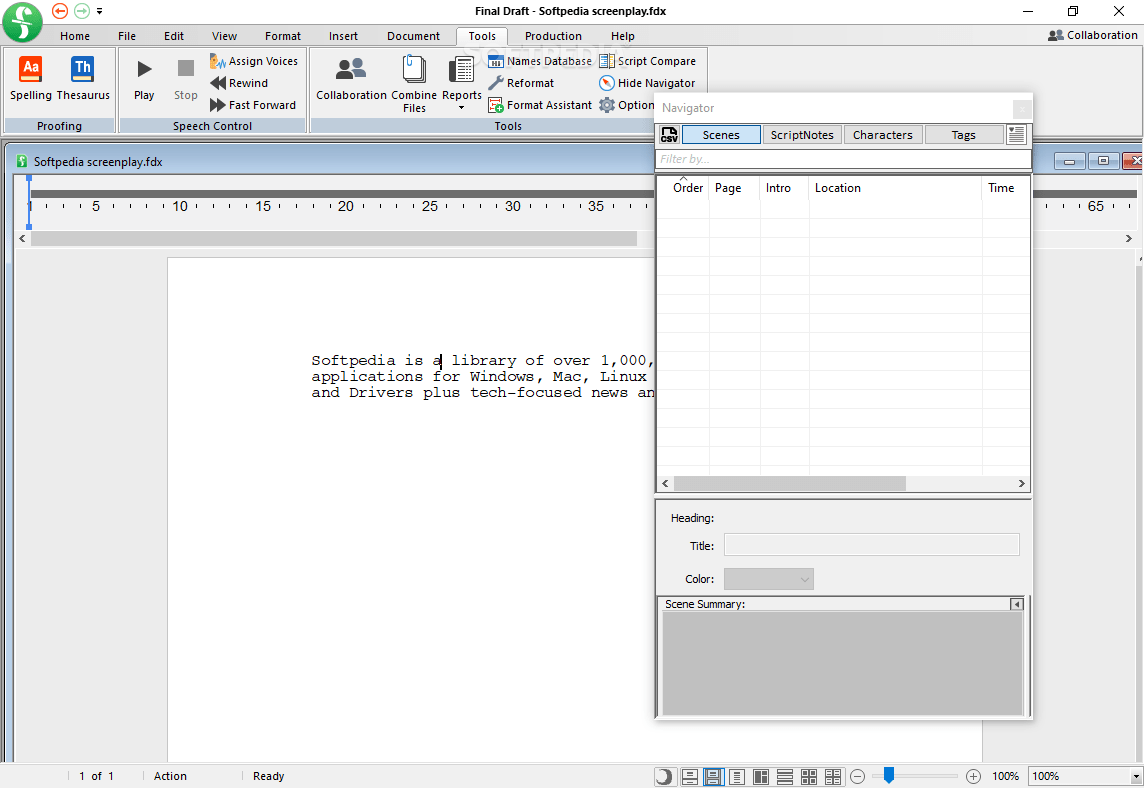1144x788 pixels.
Task: Open navigator list options icon beside Tags
Action: (x=1016, y=134)
